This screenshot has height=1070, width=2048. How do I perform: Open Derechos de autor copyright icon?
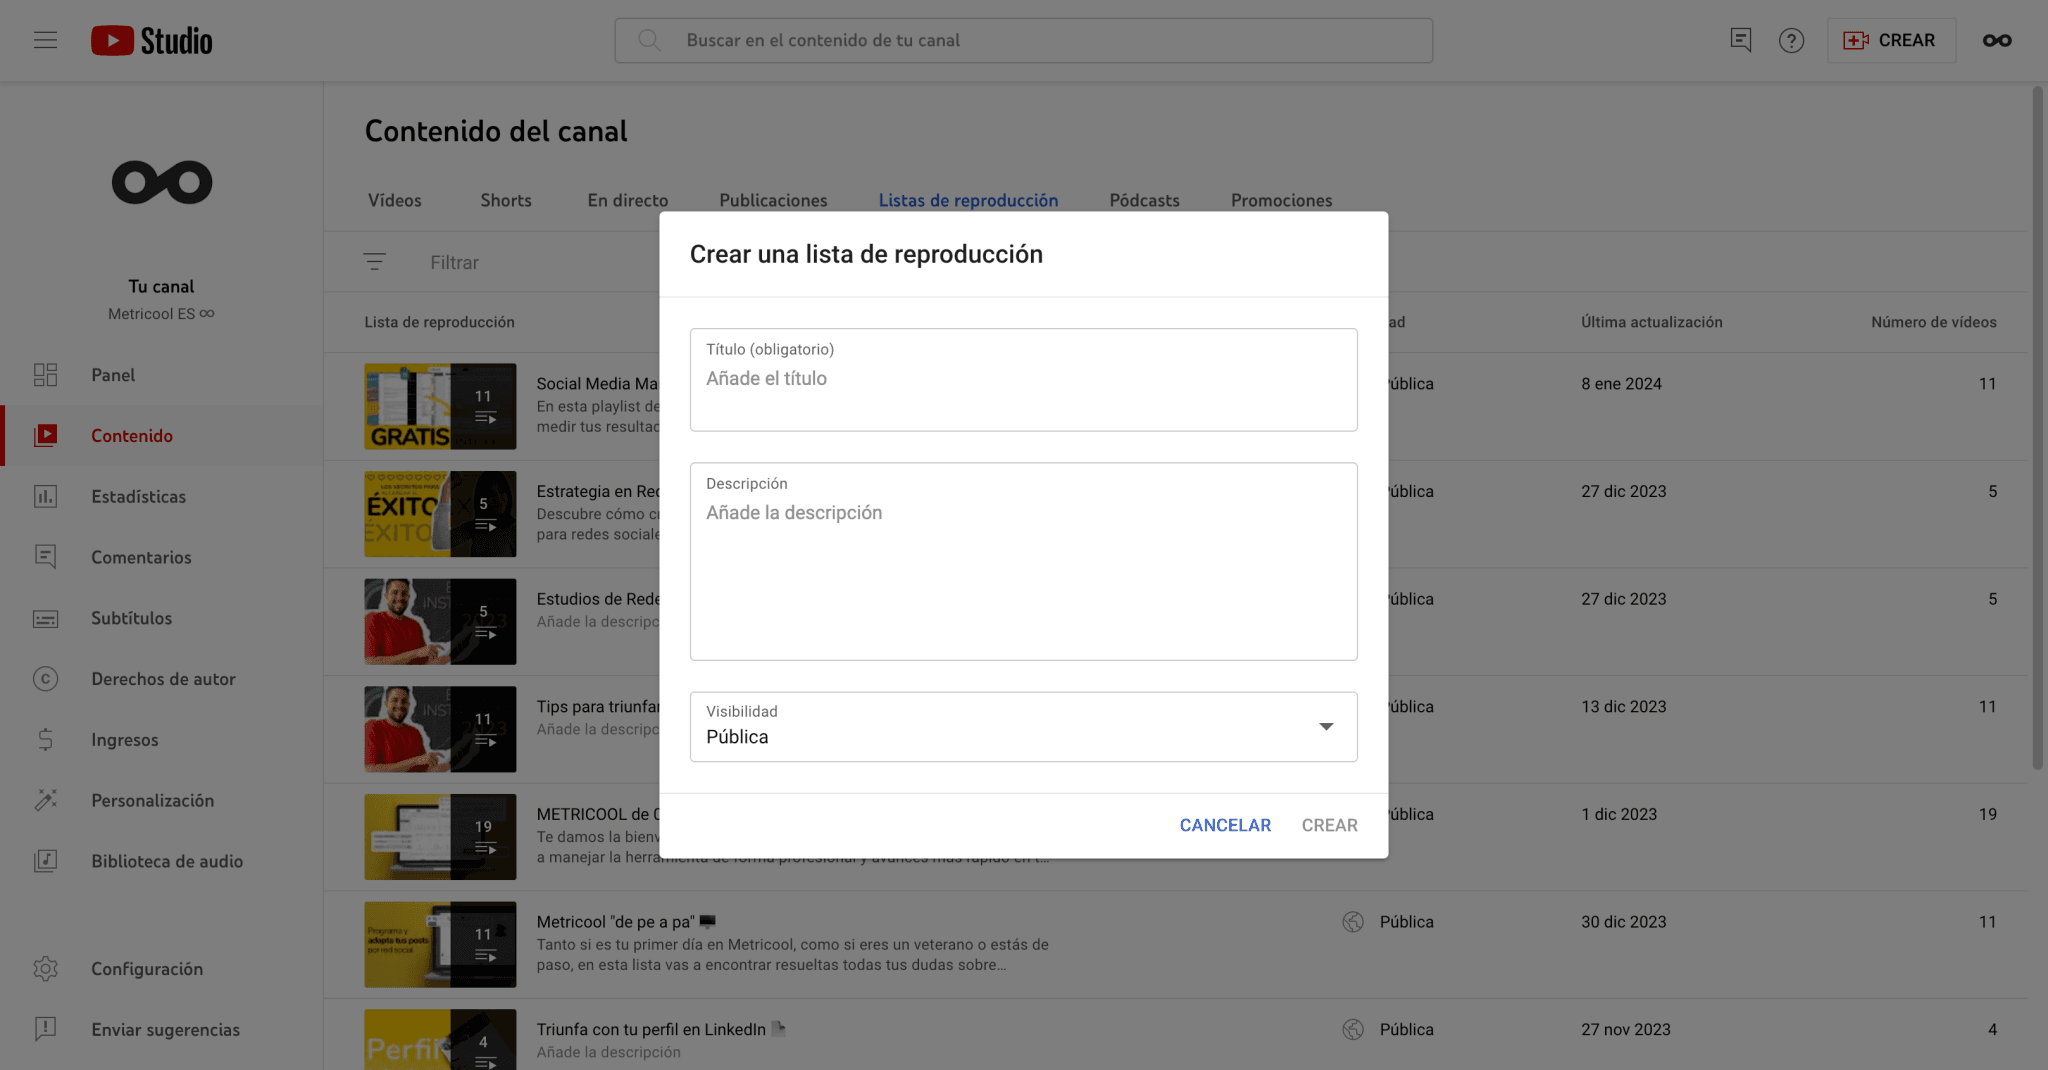(x=46, y=679)
